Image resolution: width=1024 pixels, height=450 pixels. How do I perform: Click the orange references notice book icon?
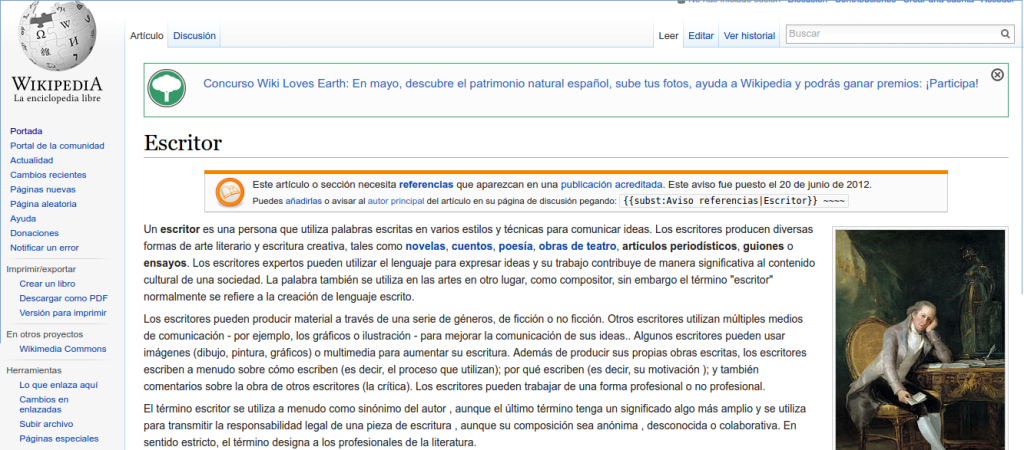point(229,191)
